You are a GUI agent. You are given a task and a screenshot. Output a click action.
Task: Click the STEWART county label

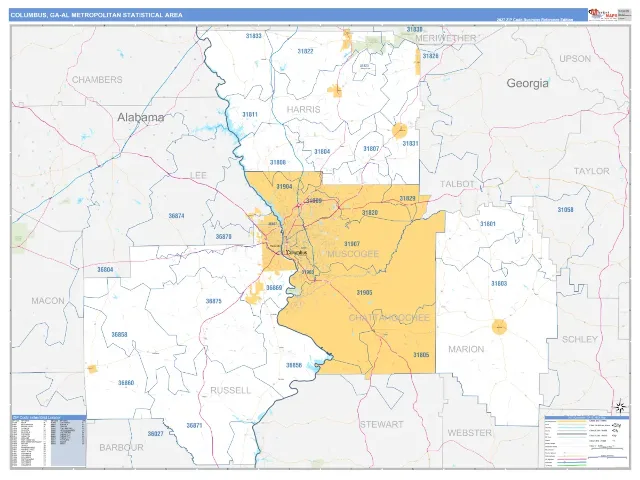tap(381, 424)
